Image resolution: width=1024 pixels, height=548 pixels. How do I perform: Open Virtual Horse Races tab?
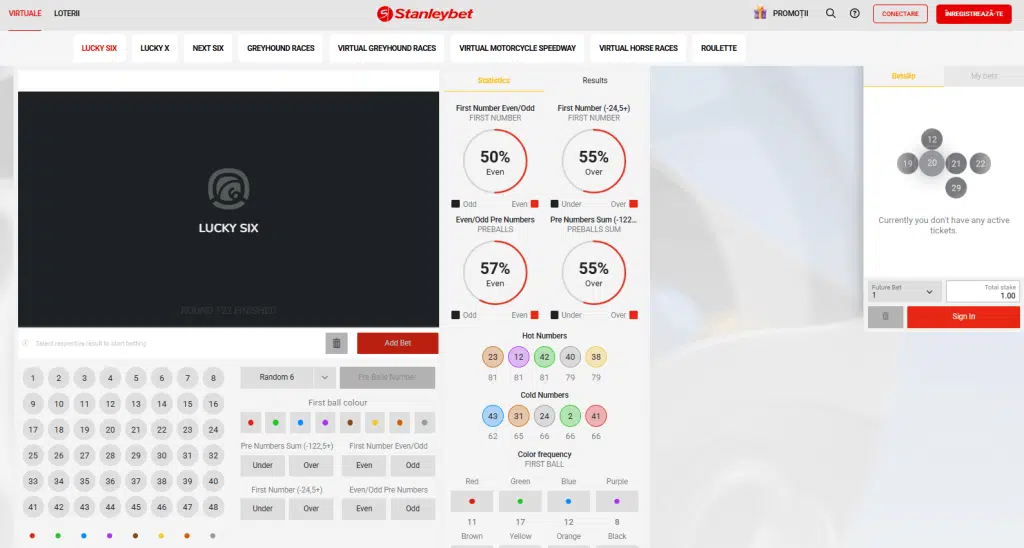coord(638,48)
